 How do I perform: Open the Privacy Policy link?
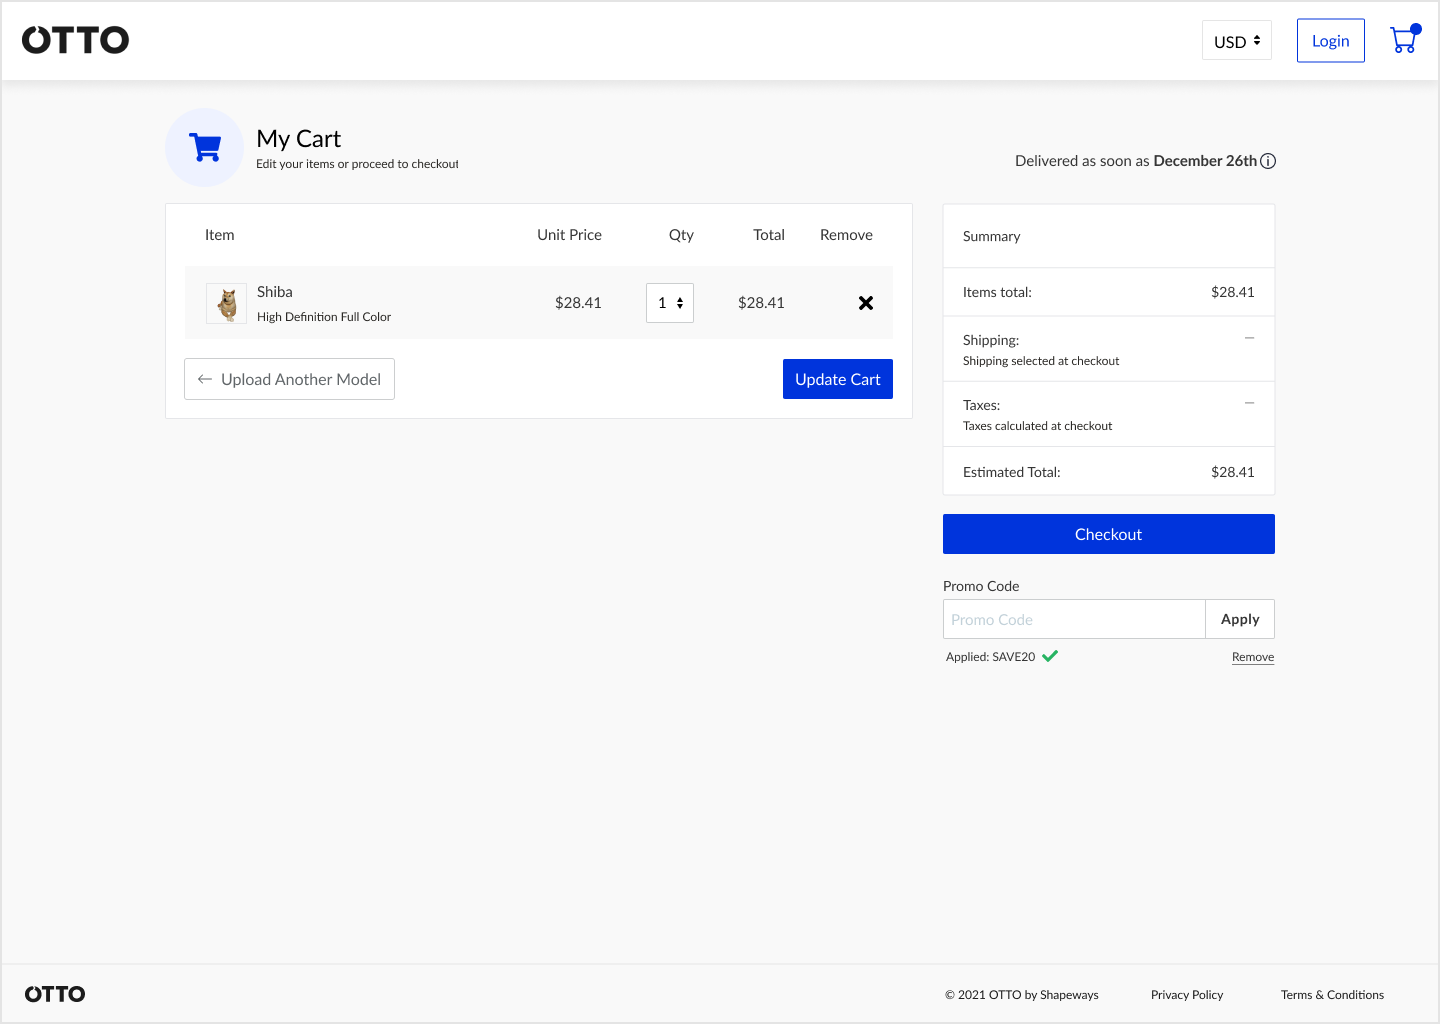[1187, 995]
